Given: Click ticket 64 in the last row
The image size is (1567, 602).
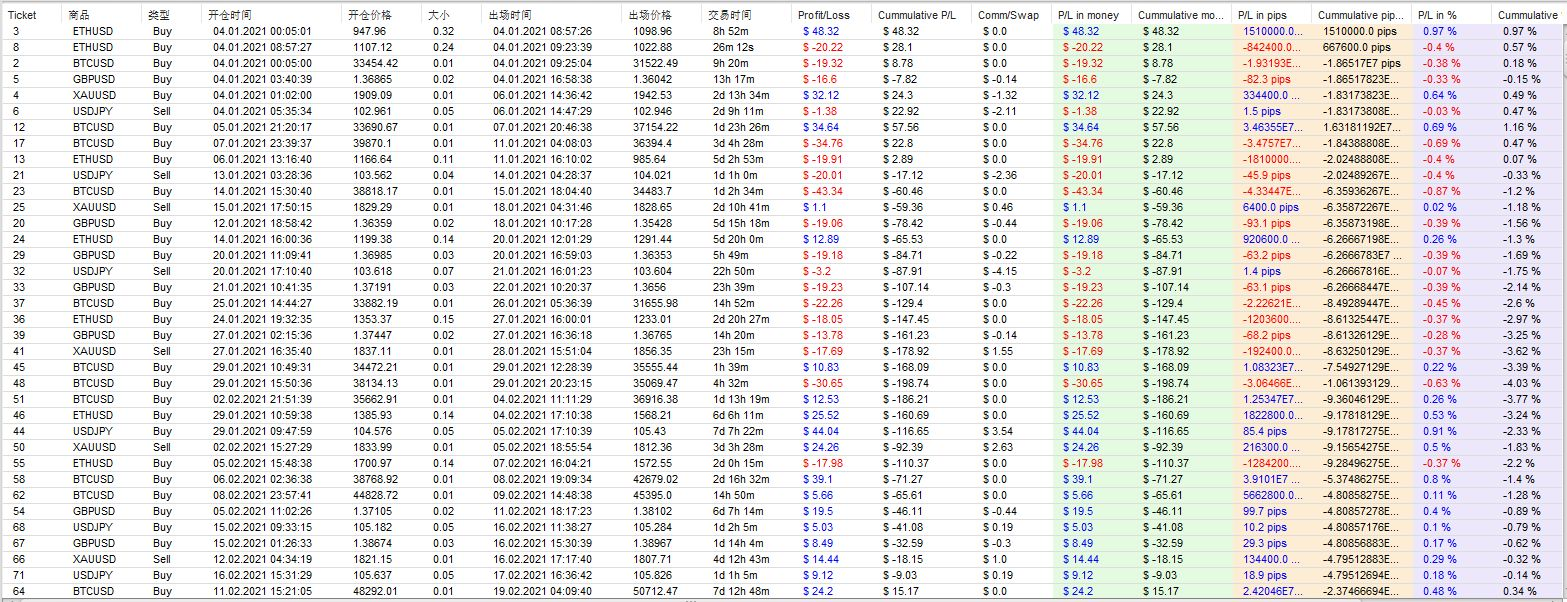Looking at the screenshot, I should coord(19,591).
